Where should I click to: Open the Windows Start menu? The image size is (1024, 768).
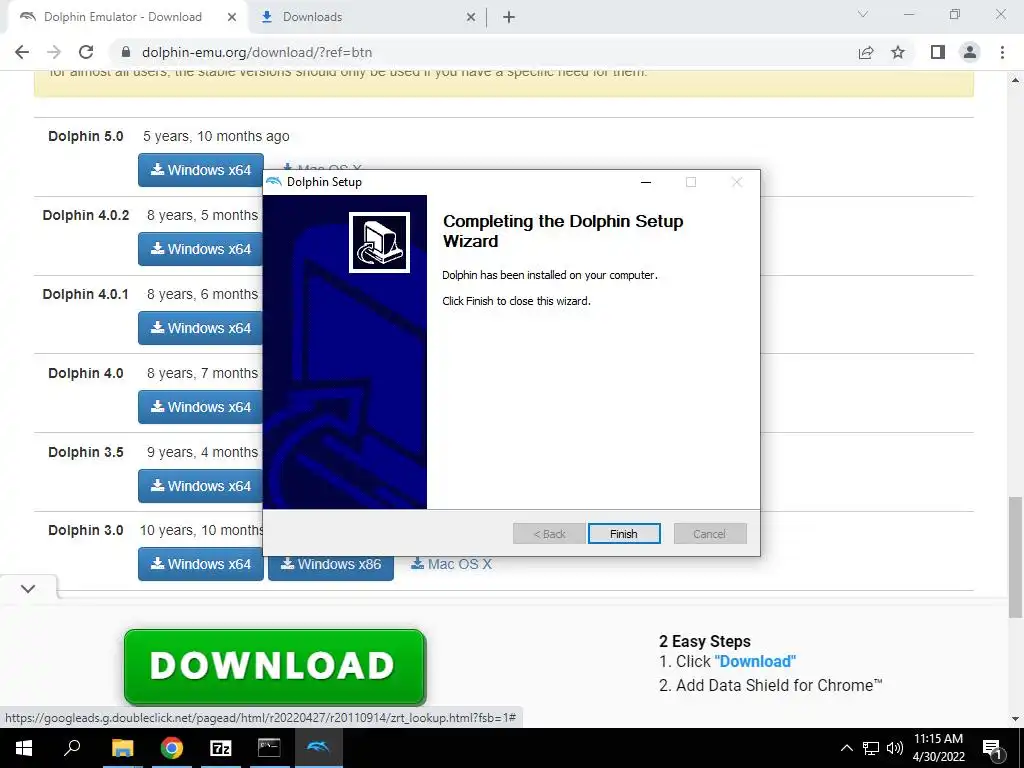[24, 748]
